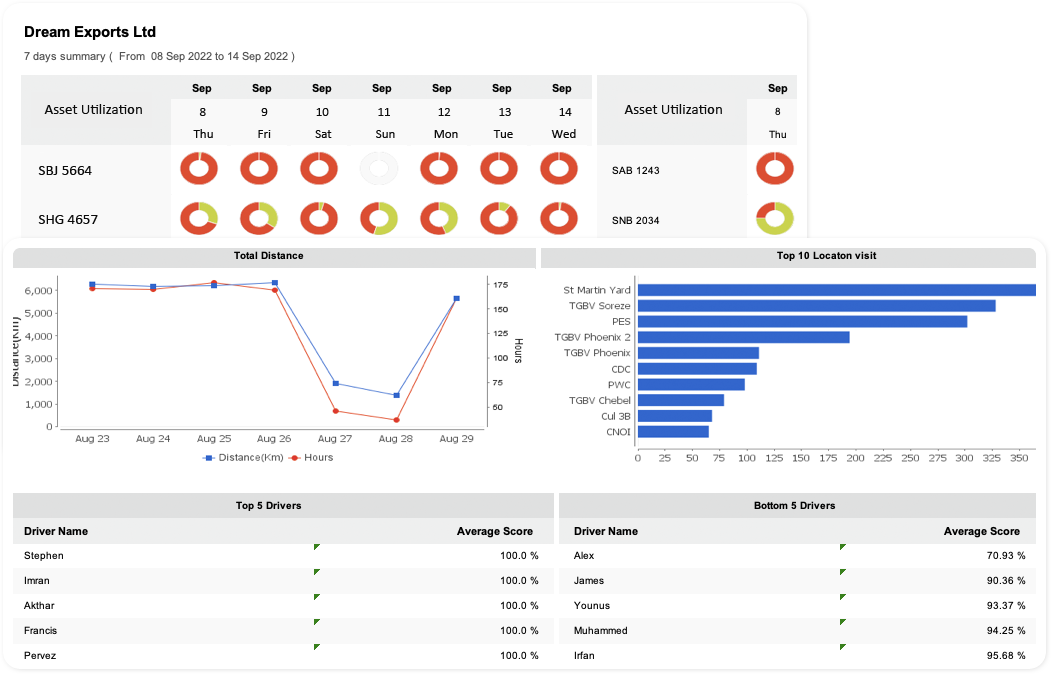This screenshot has width=1051, height=674.
Task: Click Irfan's 95.68 % score
Action: click(1005, 655)
